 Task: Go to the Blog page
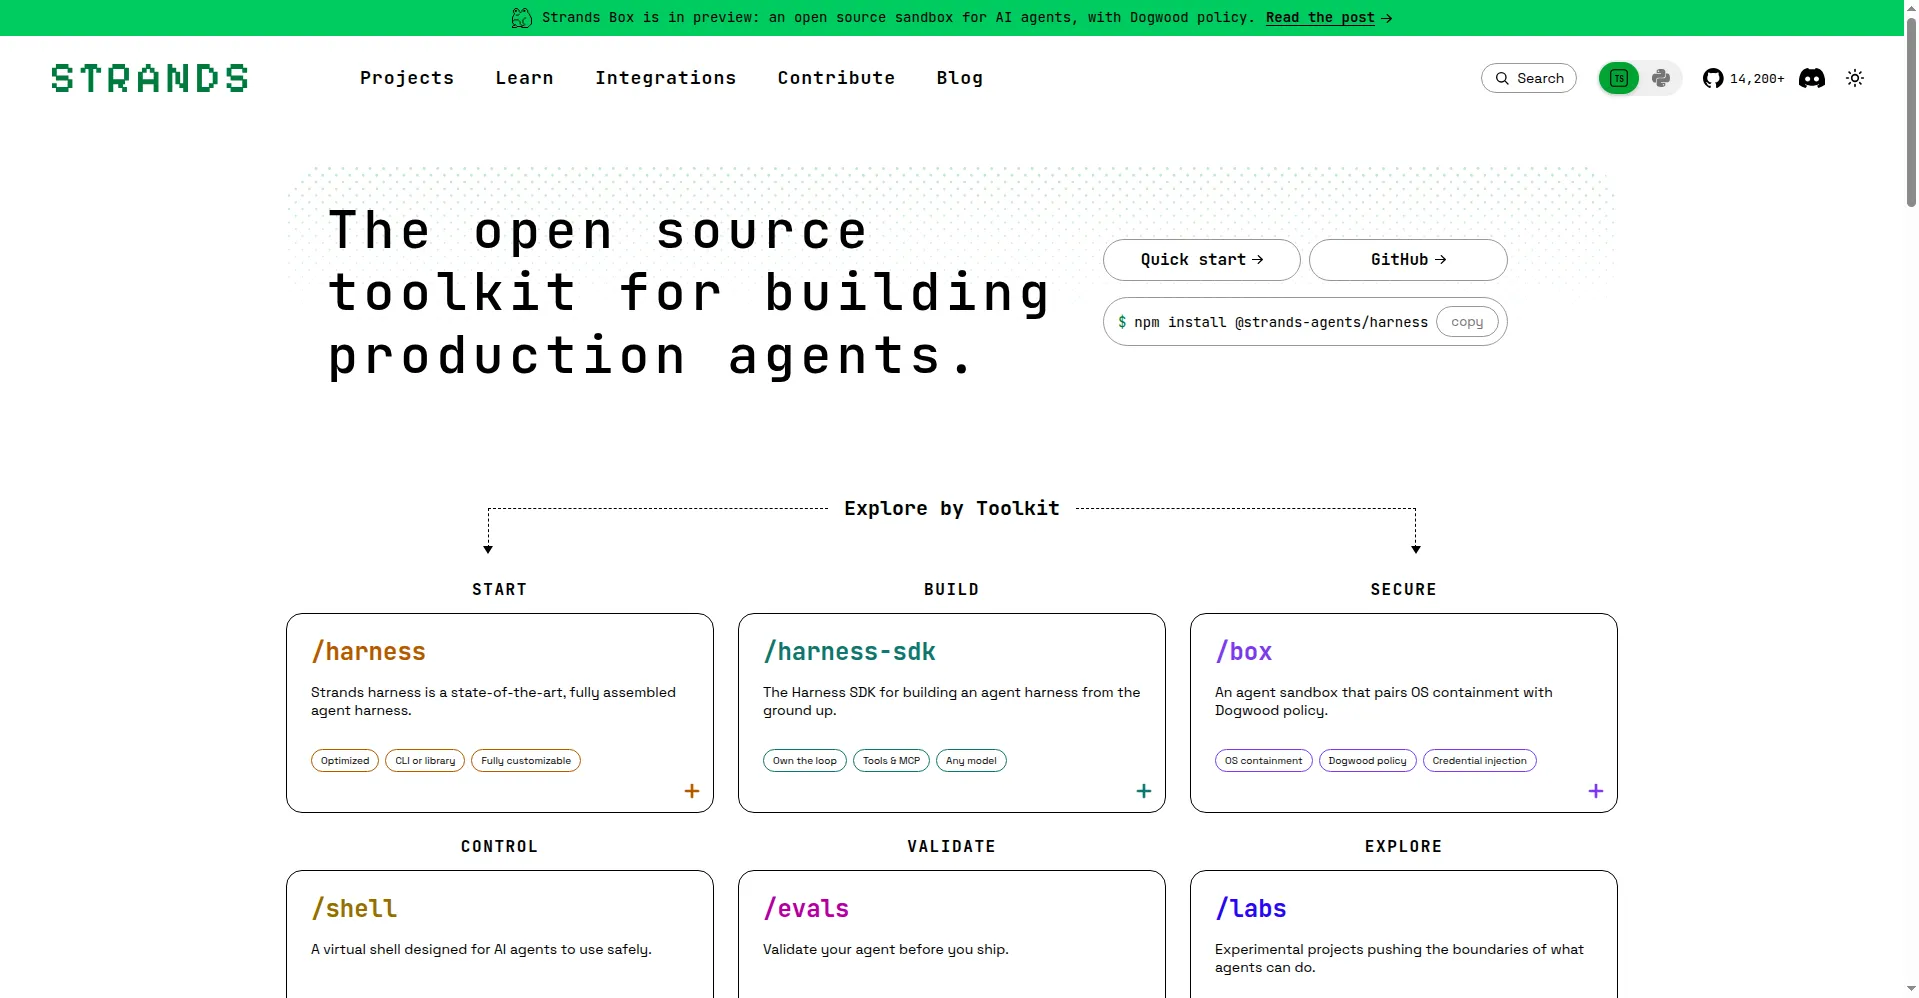click(960, 78)
